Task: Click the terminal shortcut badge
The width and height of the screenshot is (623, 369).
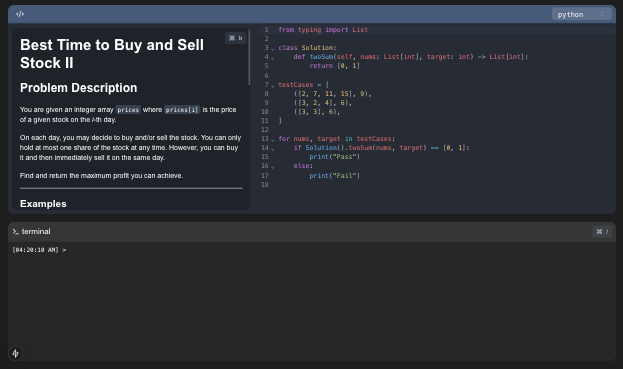Action: click(x=602, y=231)
